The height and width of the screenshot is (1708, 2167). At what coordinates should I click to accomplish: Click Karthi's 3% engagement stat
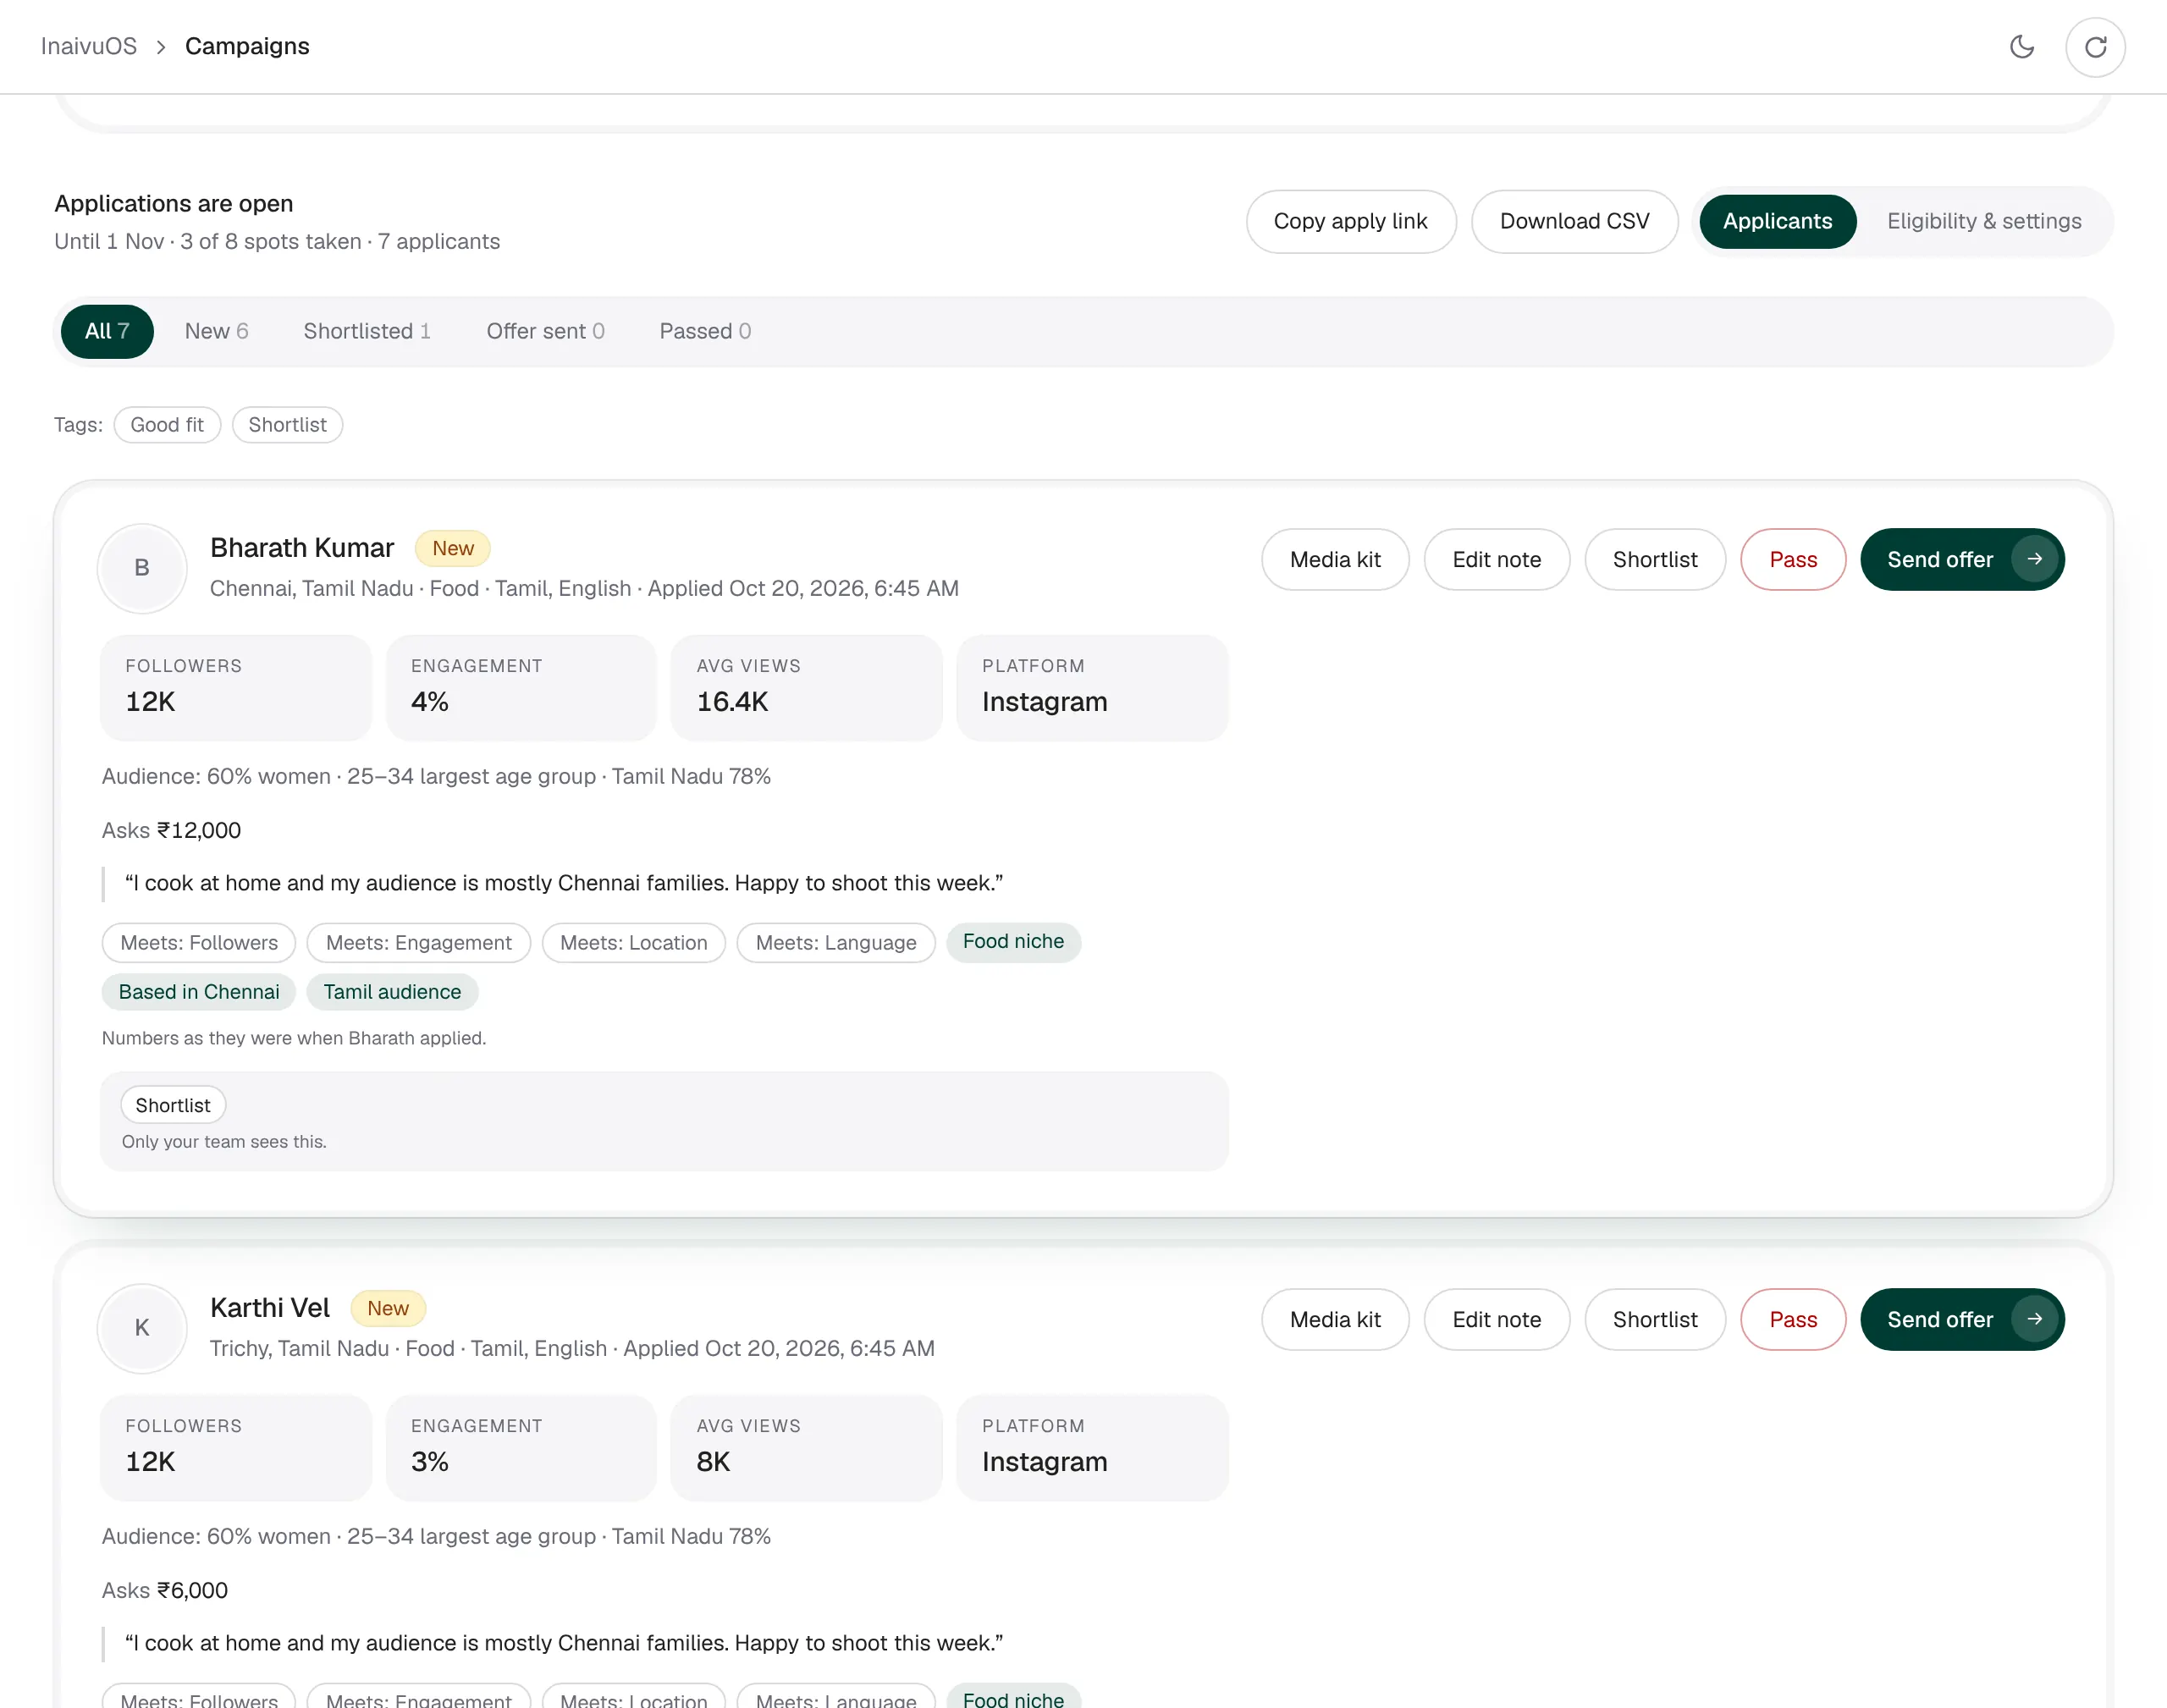pyautogui.click(x=521, y=1448)
